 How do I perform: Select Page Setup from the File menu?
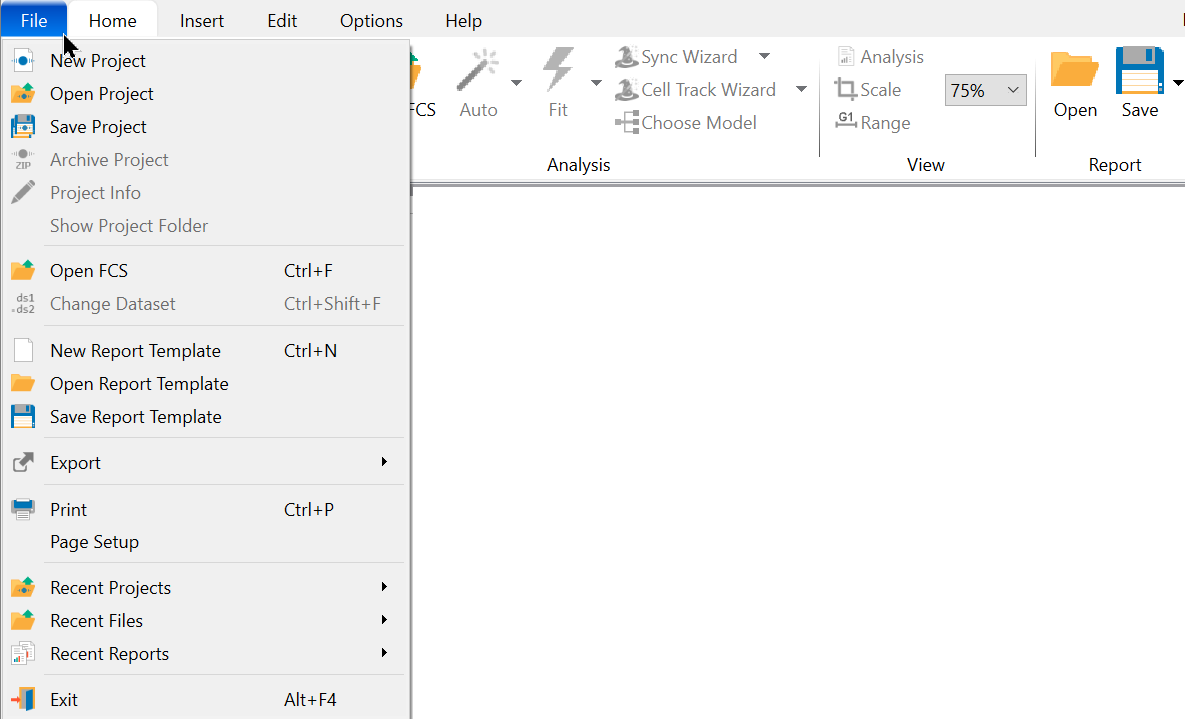(95, 542)
